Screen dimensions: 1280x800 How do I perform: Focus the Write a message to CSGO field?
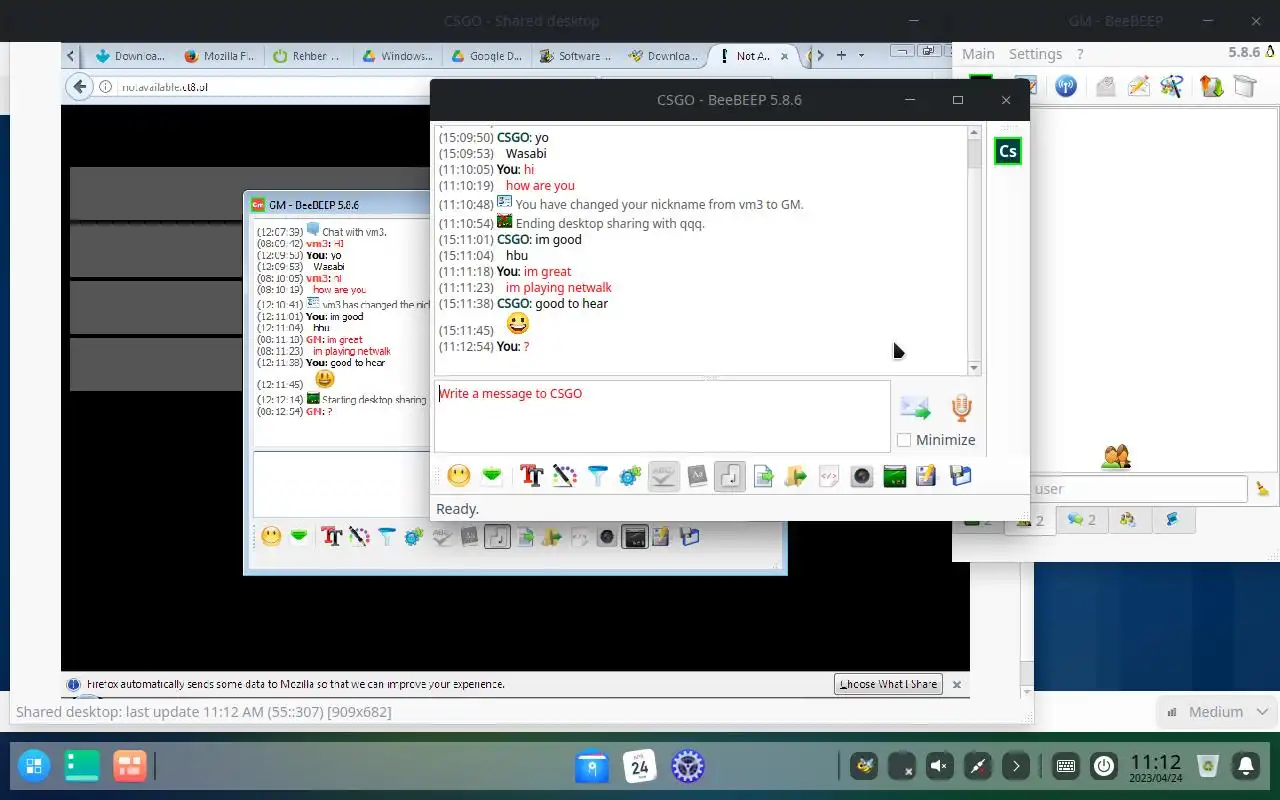[662, 416]
